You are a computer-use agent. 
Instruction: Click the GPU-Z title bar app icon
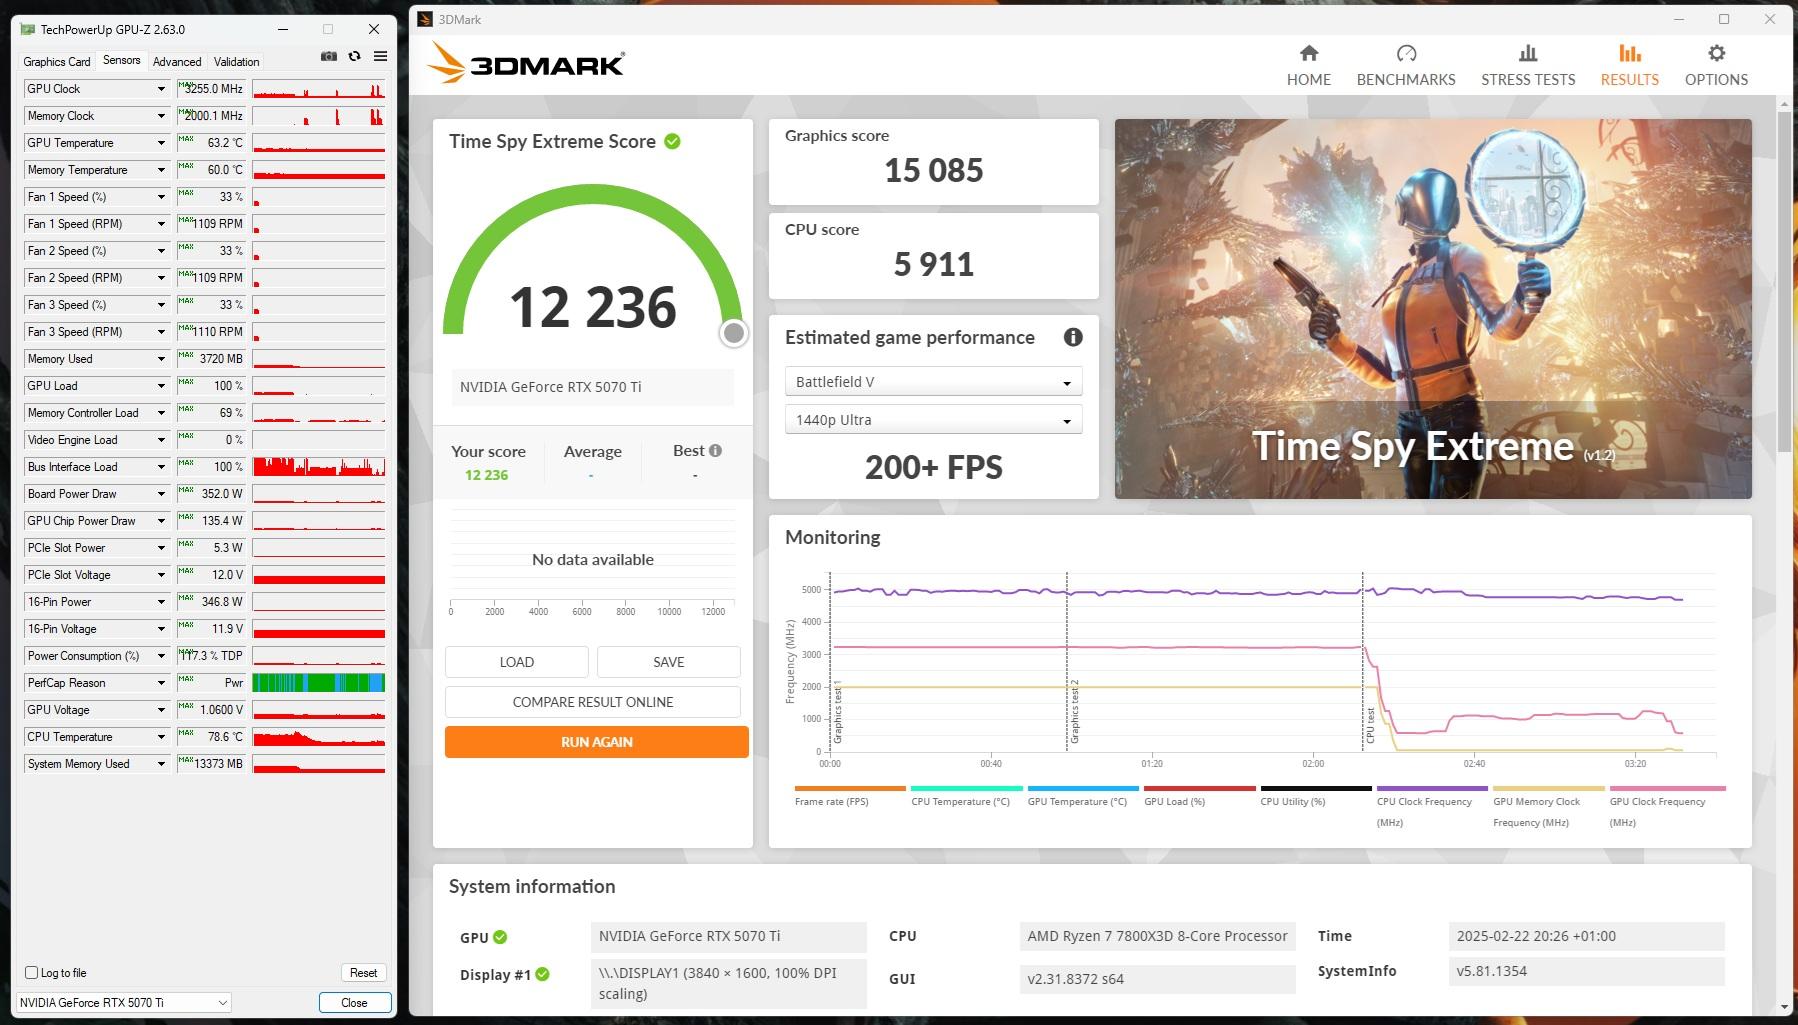coord(28,29)
